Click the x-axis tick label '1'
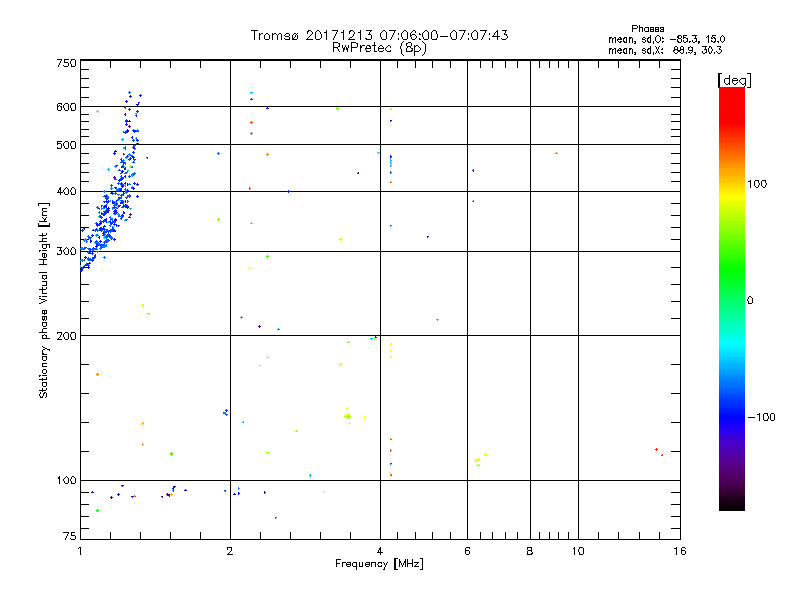Viewport: 800px width, 600px height. (80, 551)
